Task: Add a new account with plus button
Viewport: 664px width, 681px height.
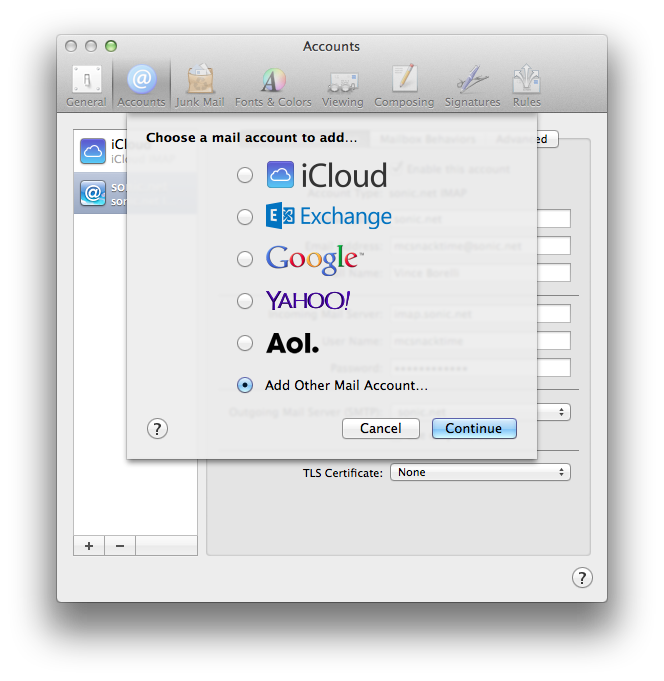Action: (x=89, y=546)
